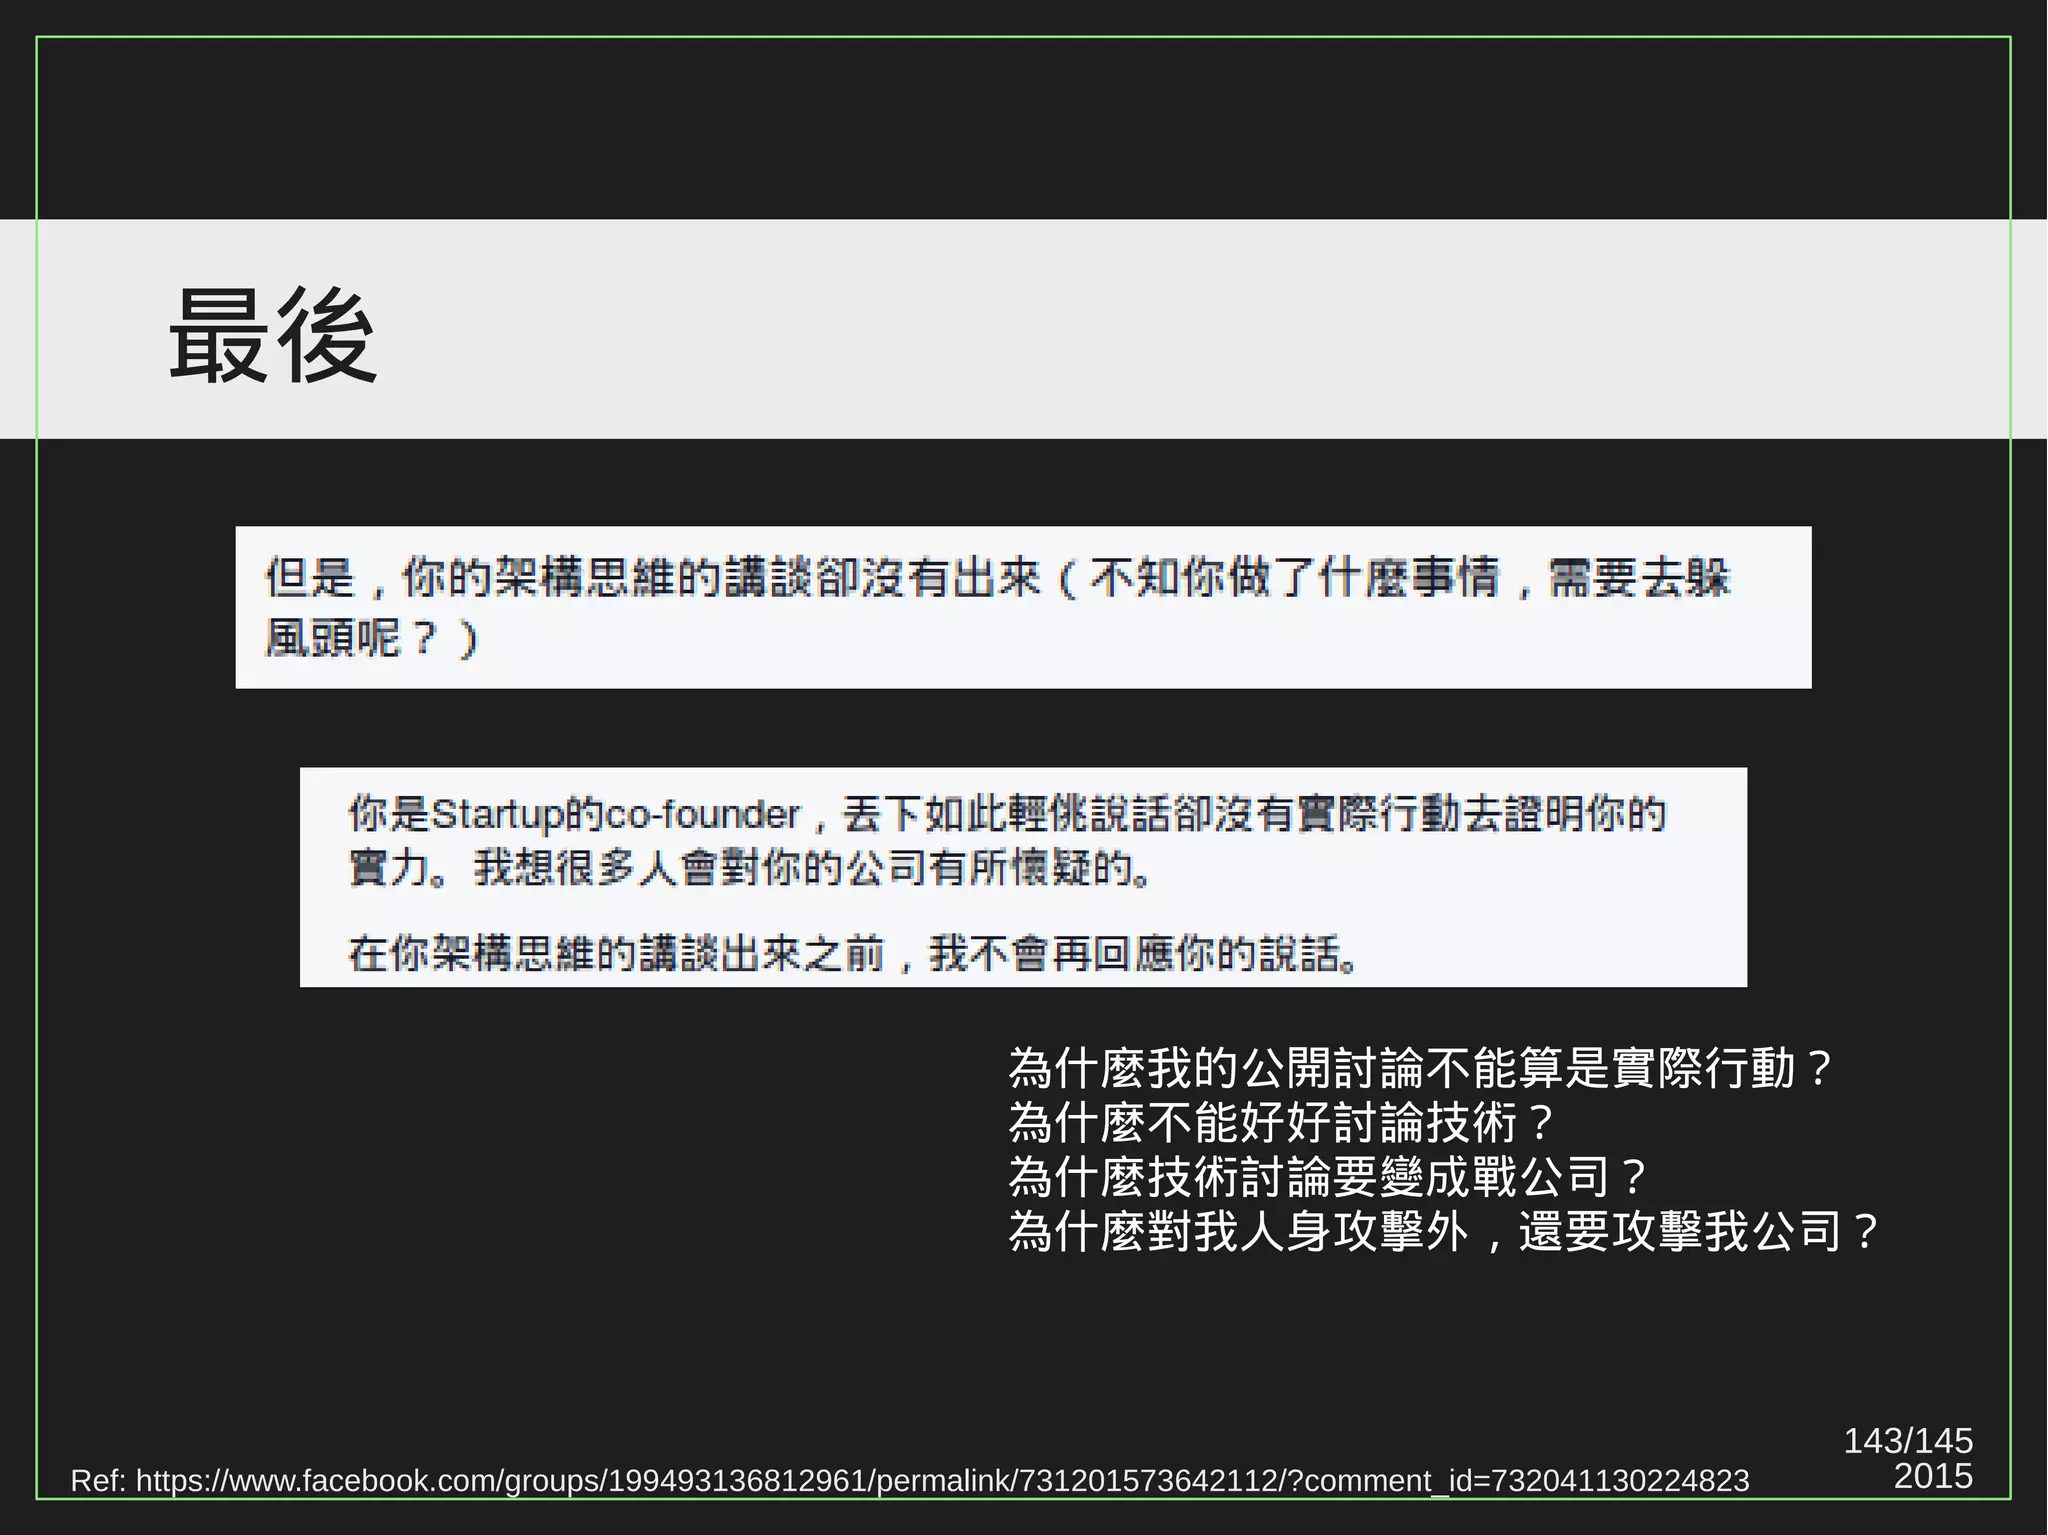Image resolution: width=2048 pixels, height=1535 pixels.
Task: Click the question ending 還要攻擊我公司？
Action: (x=1444, y=1230)
